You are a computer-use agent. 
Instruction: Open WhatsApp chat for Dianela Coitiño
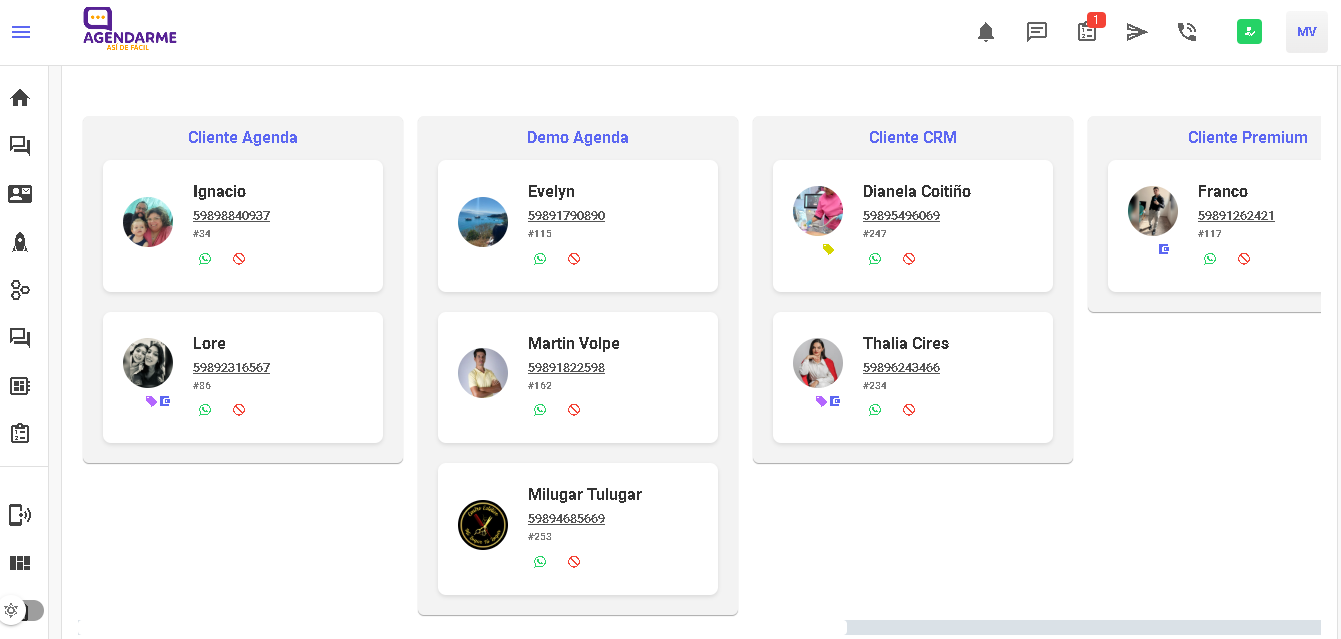pyautogui.click(x=875, y=259)
